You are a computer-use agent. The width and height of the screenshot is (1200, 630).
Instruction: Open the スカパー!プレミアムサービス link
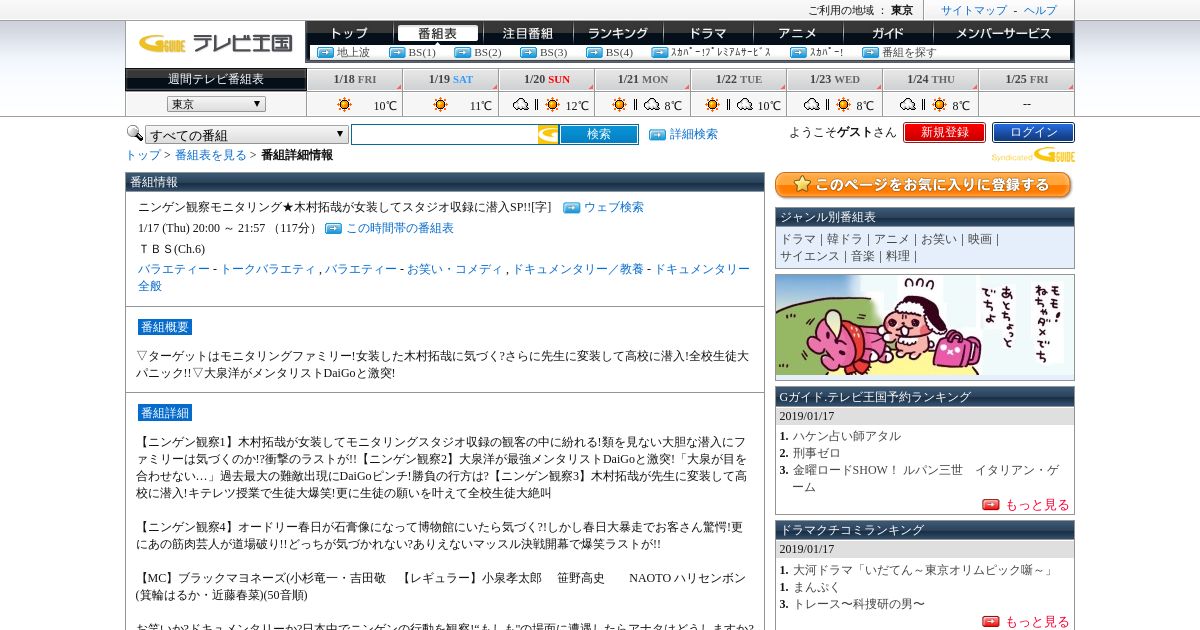721,53
